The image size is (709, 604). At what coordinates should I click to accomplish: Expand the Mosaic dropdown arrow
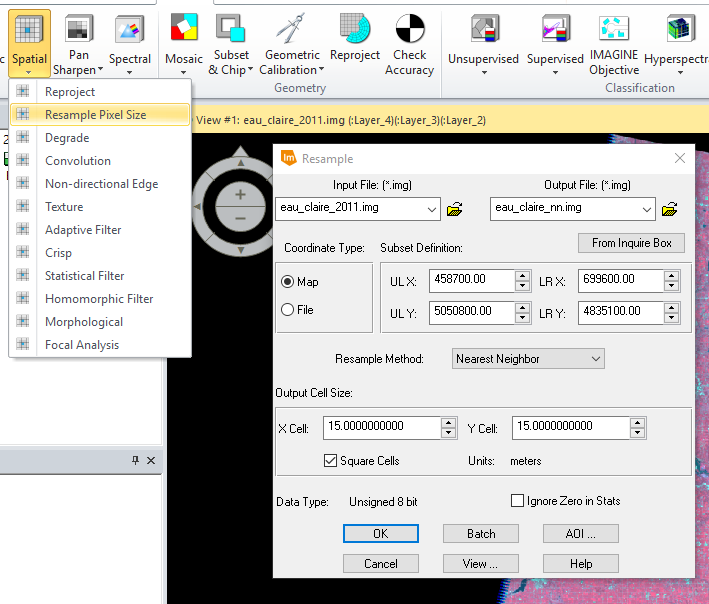click(184, 72)
